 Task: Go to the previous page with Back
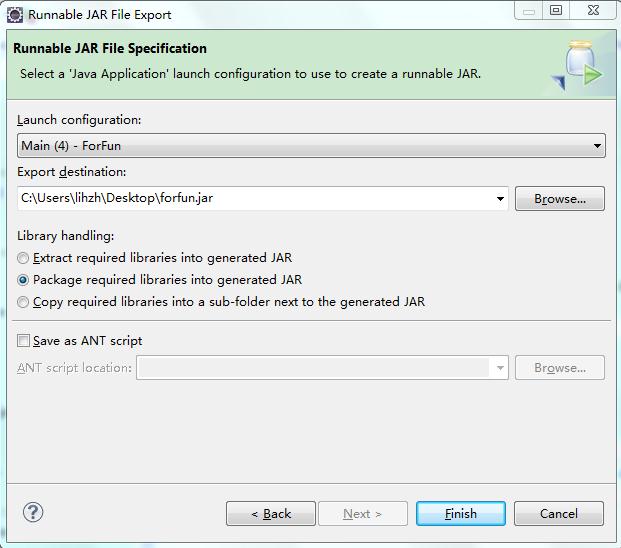point(270,514)
